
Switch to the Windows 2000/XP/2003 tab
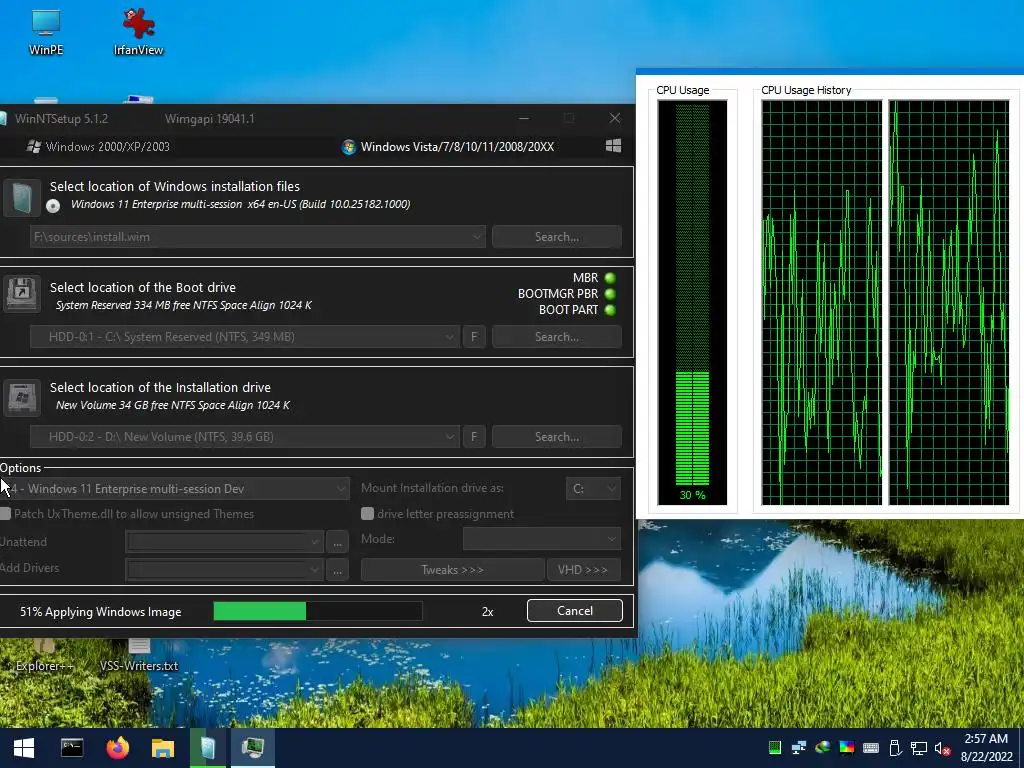point(98,146)
